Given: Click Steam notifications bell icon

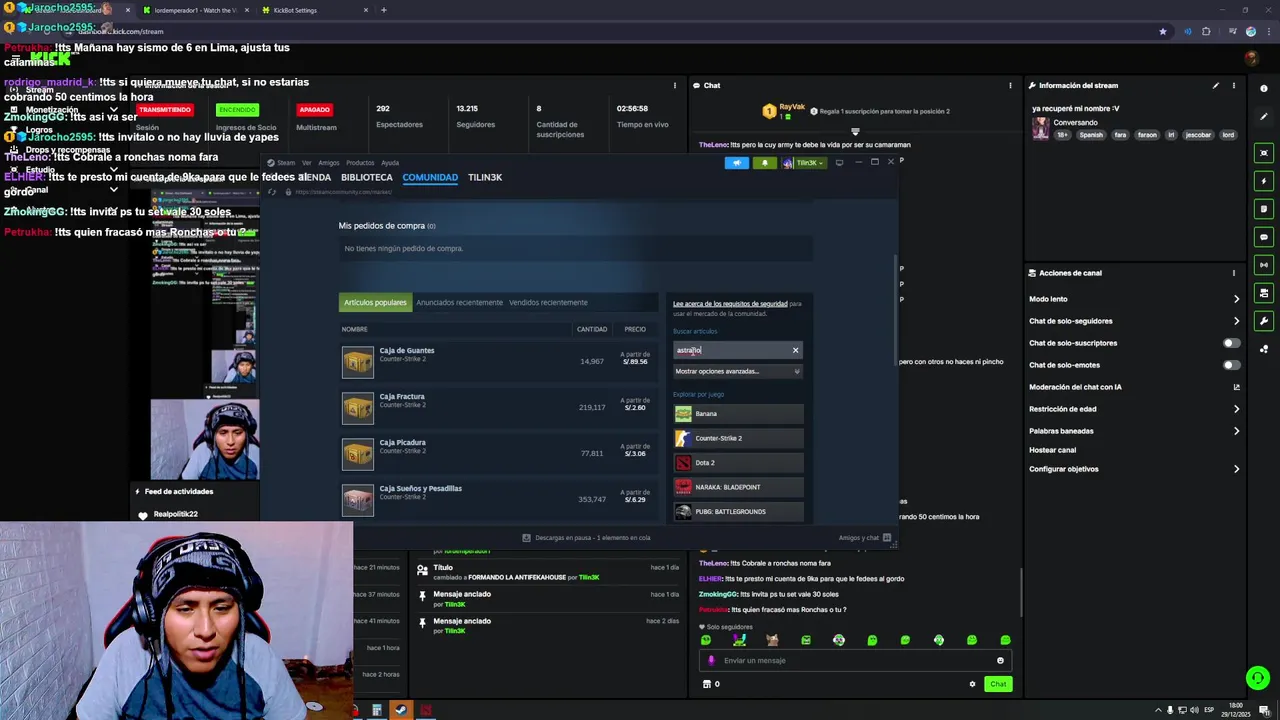Looking at the screenshot, I should 765,163.
